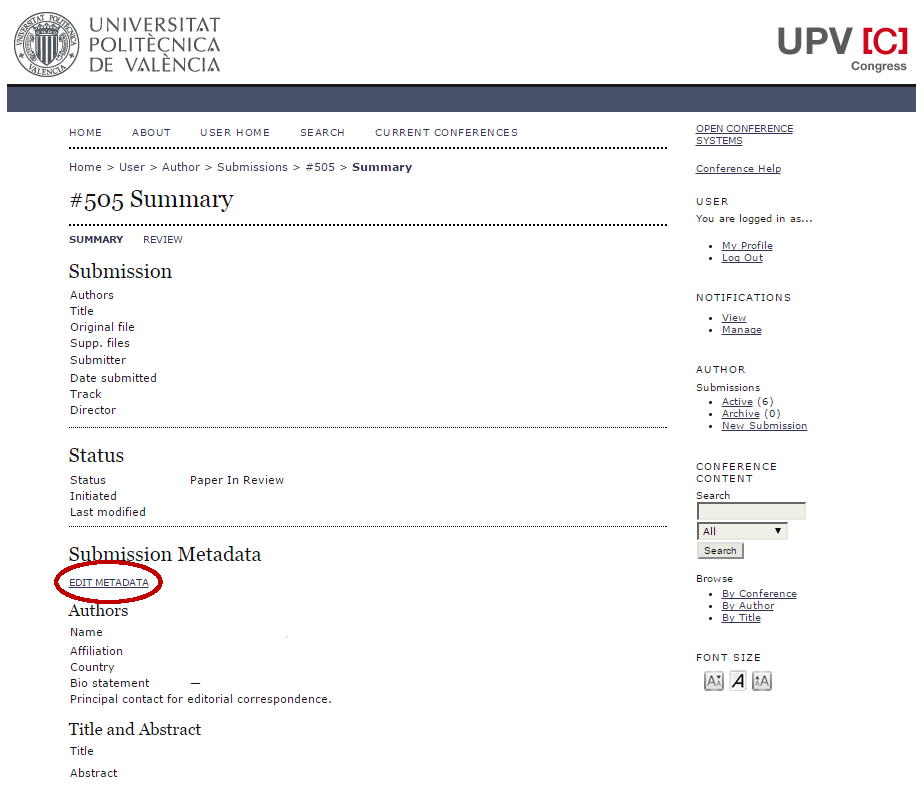Open the search scope dropdown showing All
924x803 pixels.
(x=742, y=531)
